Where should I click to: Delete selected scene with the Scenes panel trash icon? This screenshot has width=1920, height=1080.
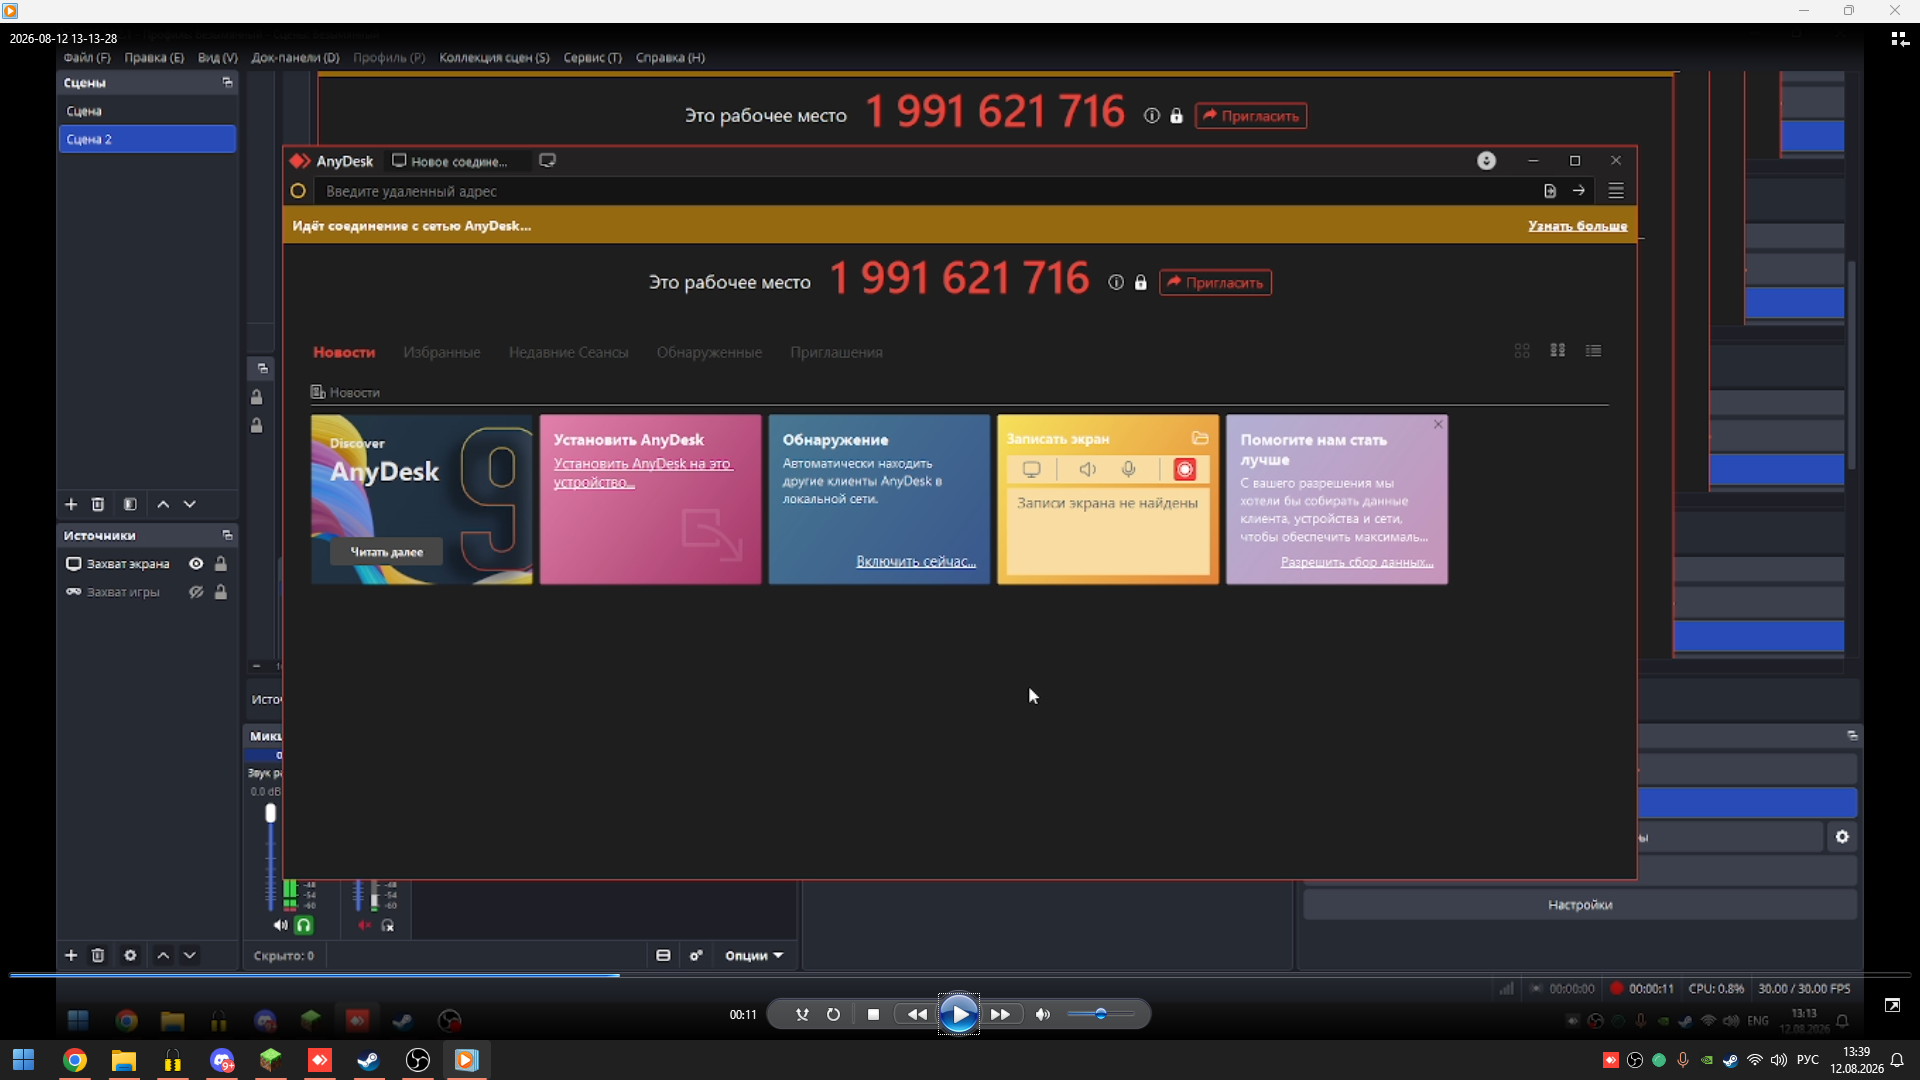[98, 505]
